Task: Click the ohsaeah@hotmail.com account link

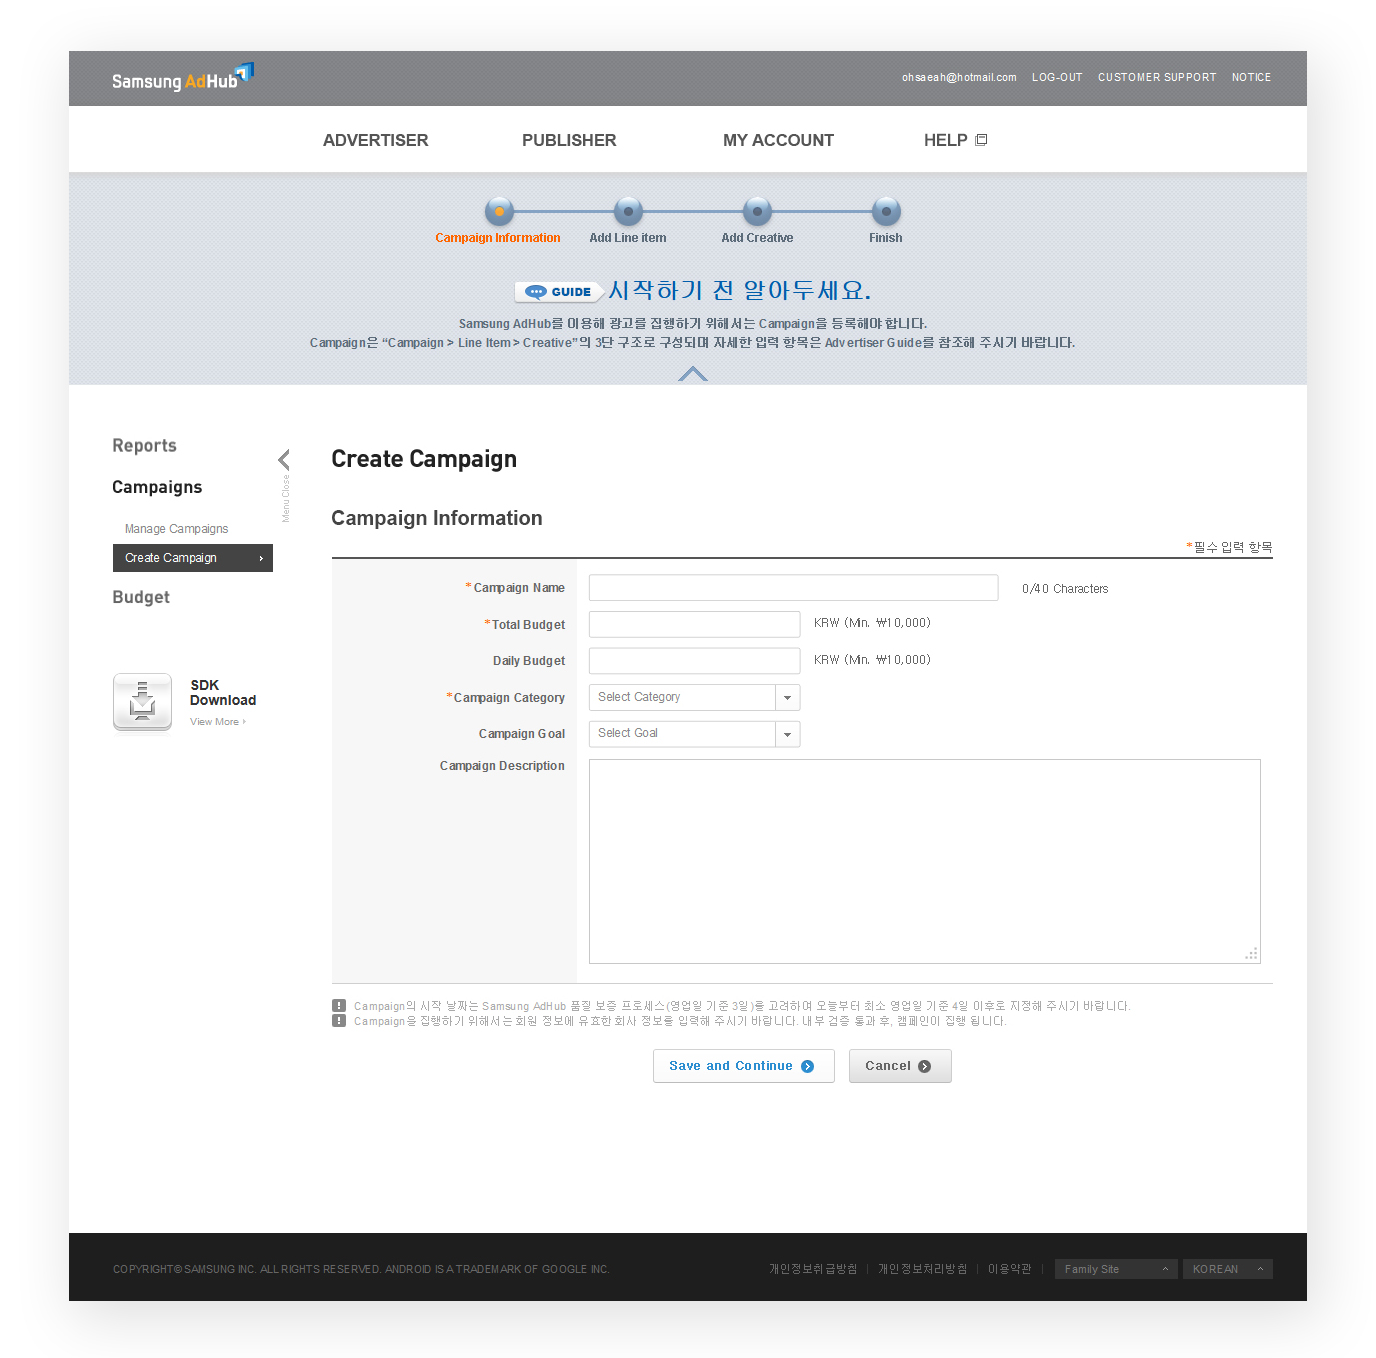Action: [959, 77]
